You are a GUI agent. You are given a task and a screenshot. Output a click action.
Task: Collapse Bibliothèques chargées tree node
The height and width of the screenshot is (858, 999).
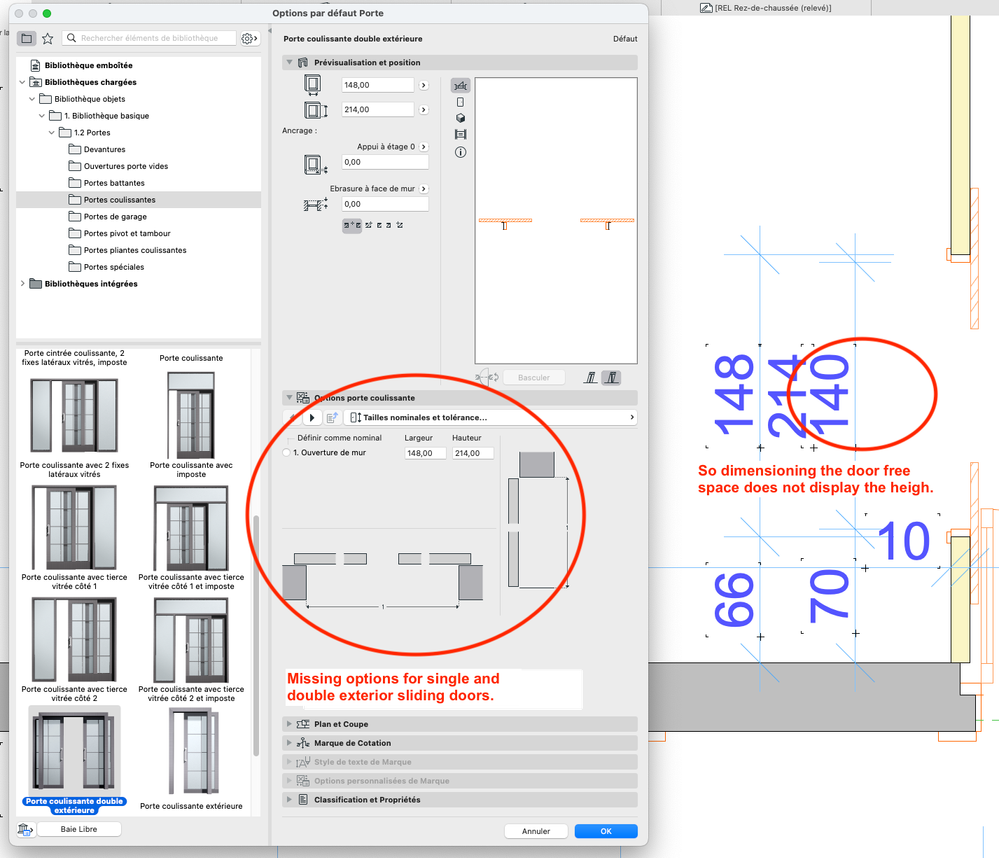click(22, 82)
